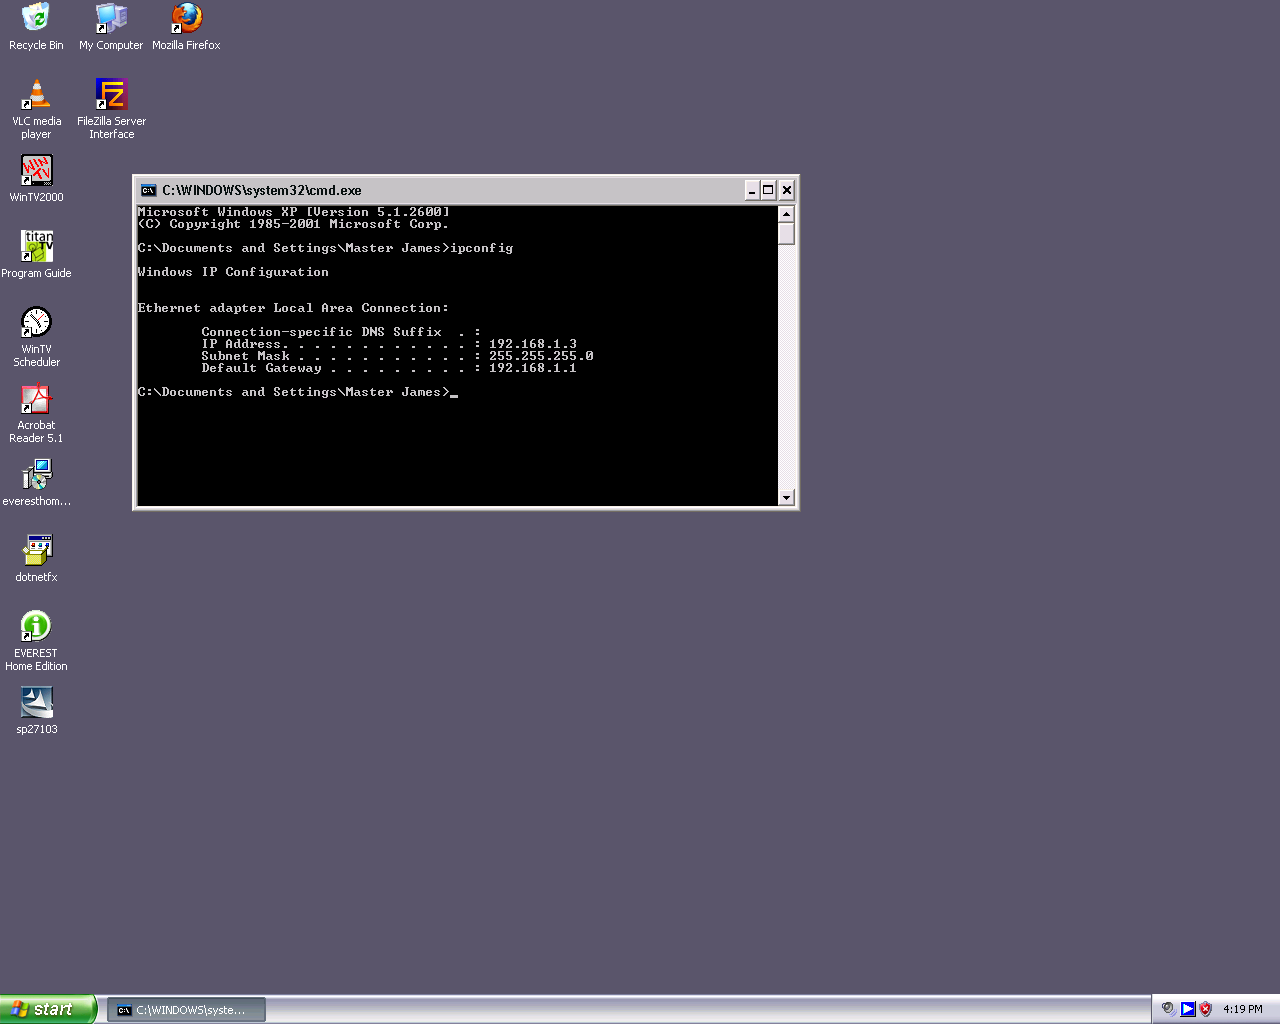Open Acrobat Reader 5.1 shortcut

tap(36, 399)
